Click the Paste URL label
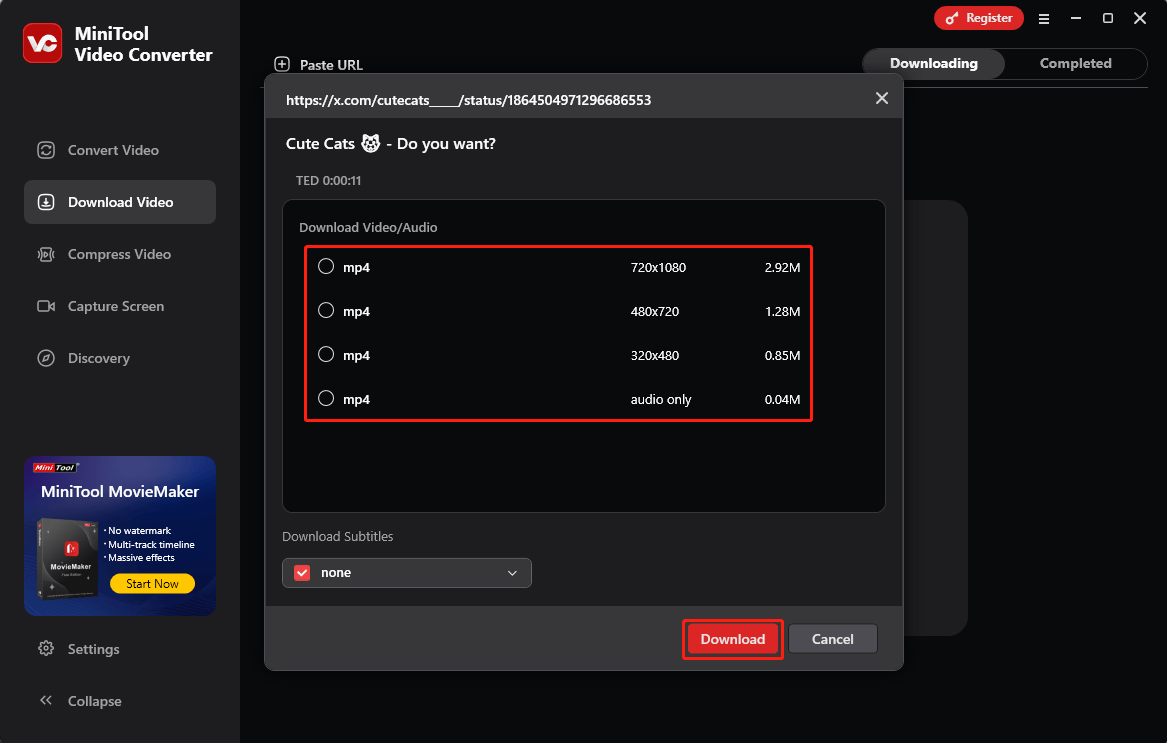 (x=331, y=65)
